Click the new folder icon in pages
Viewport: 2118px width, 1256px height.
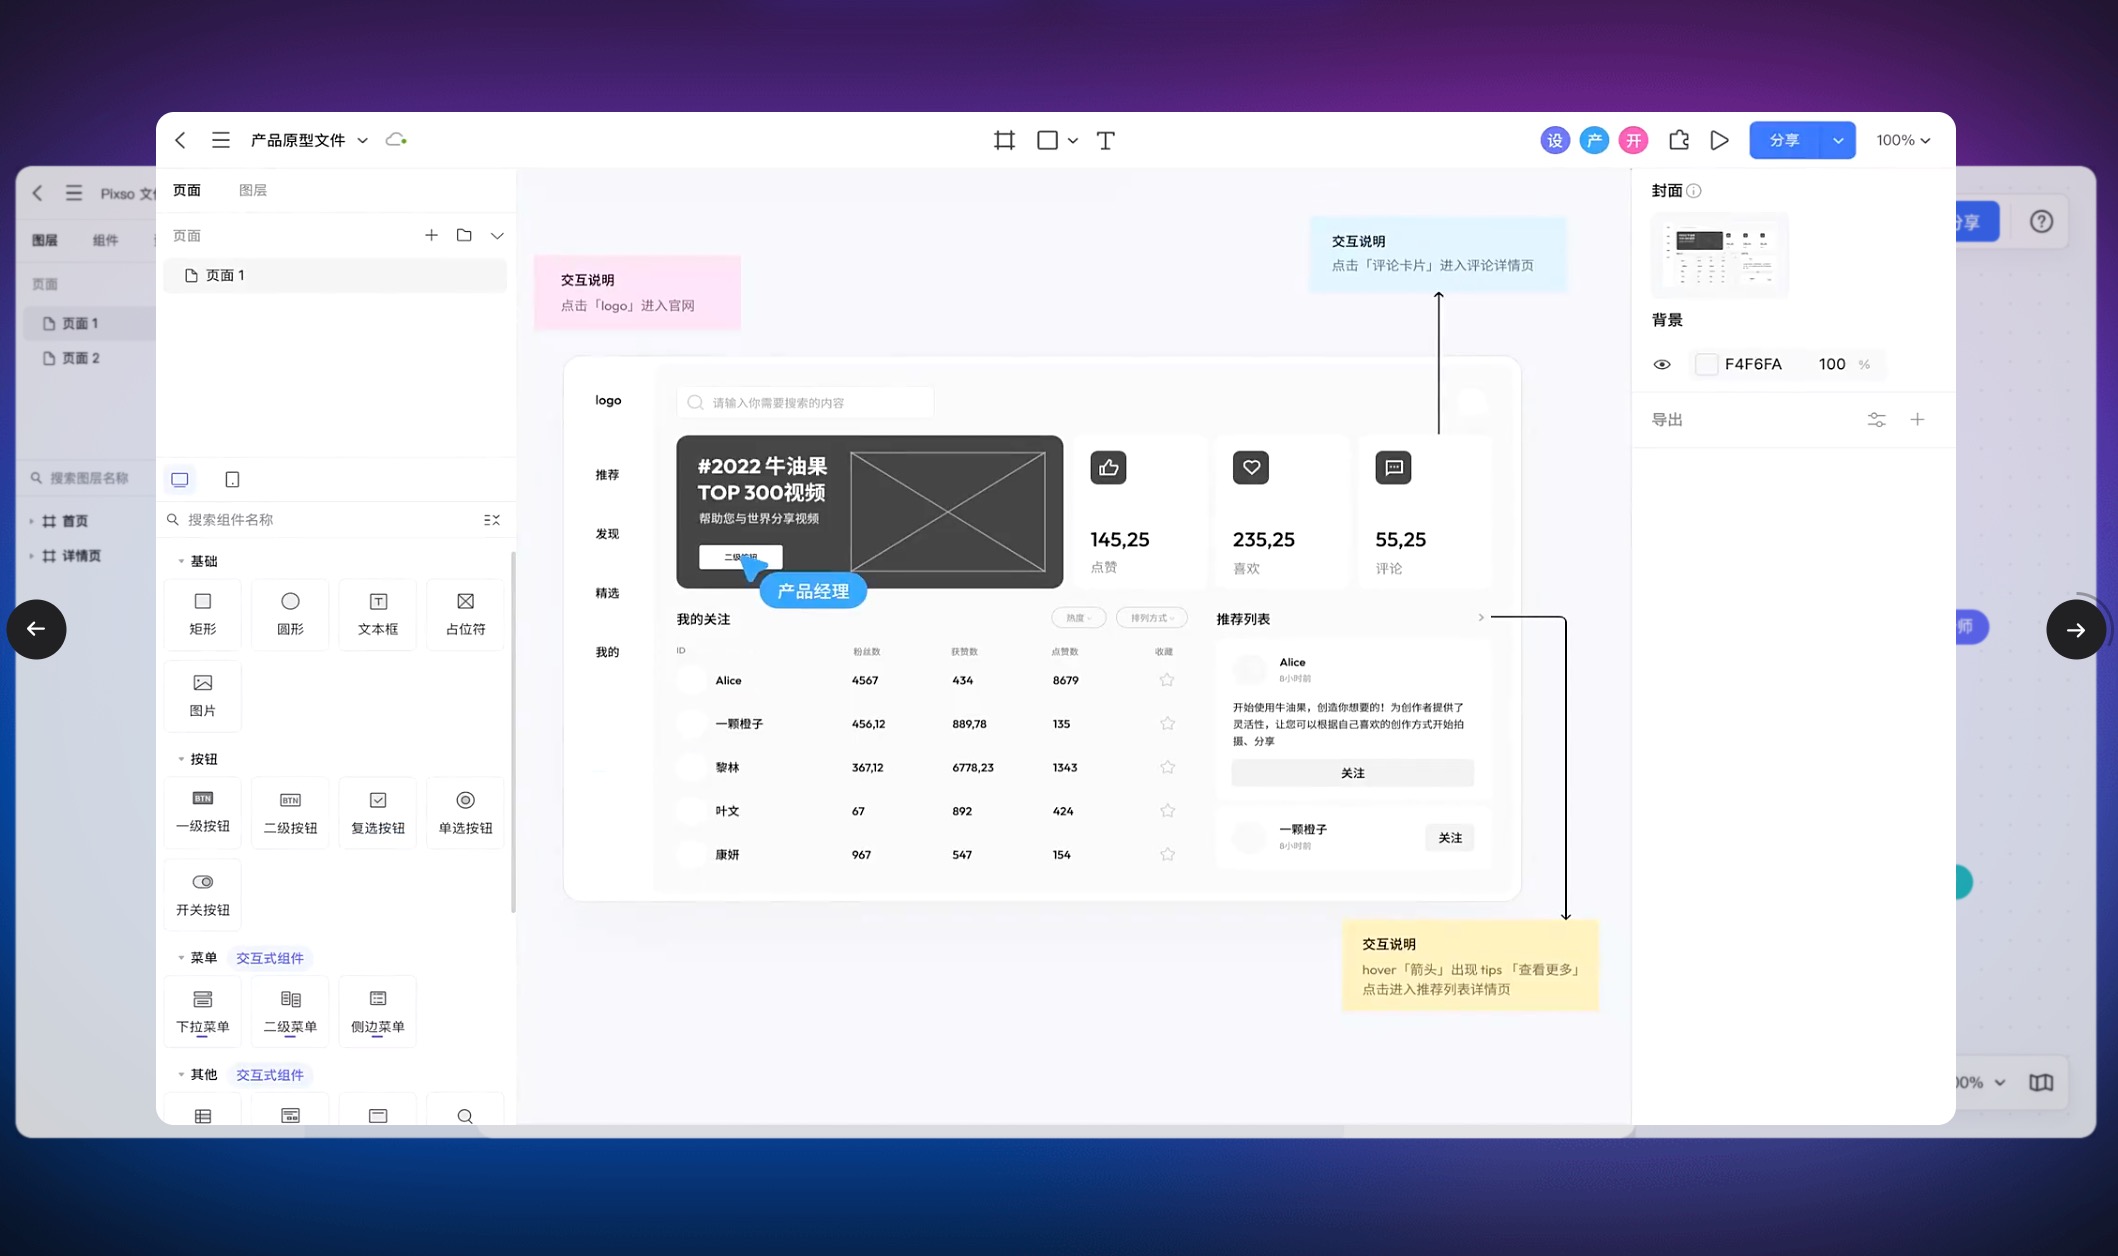tap(464, 235)
